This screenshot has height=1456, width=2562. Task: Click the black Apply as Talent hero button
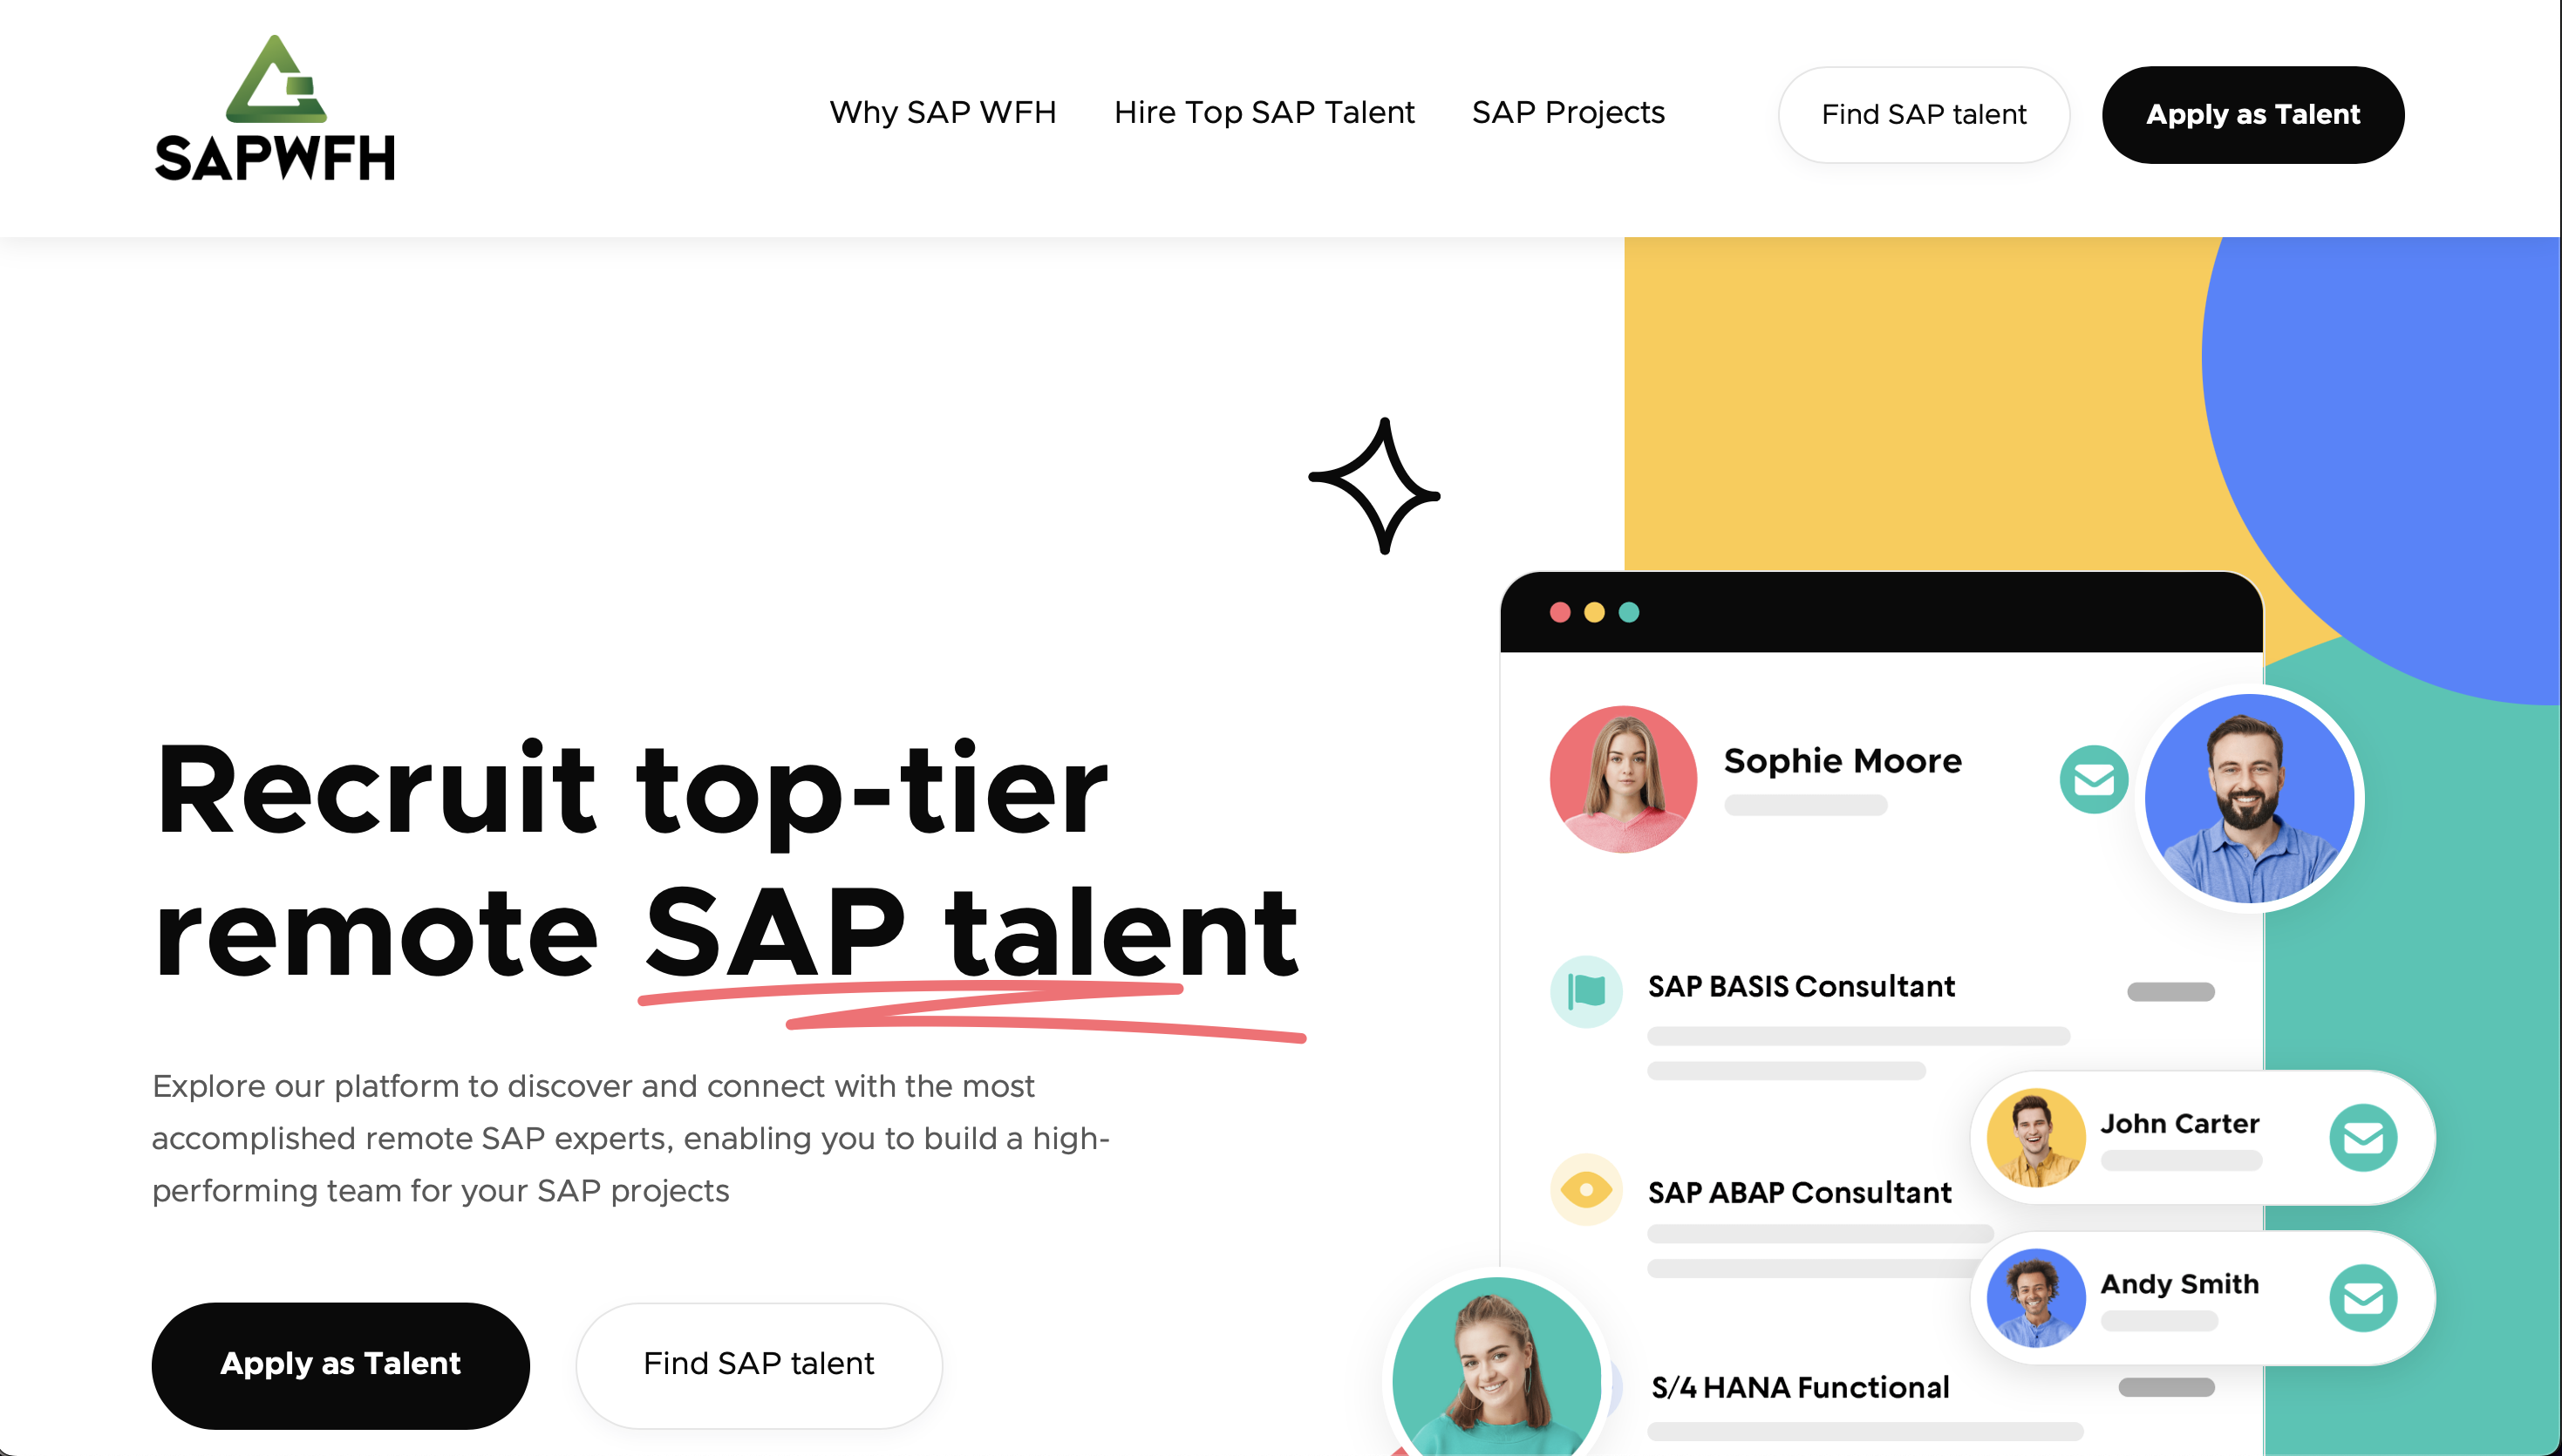click(341, 1364)
